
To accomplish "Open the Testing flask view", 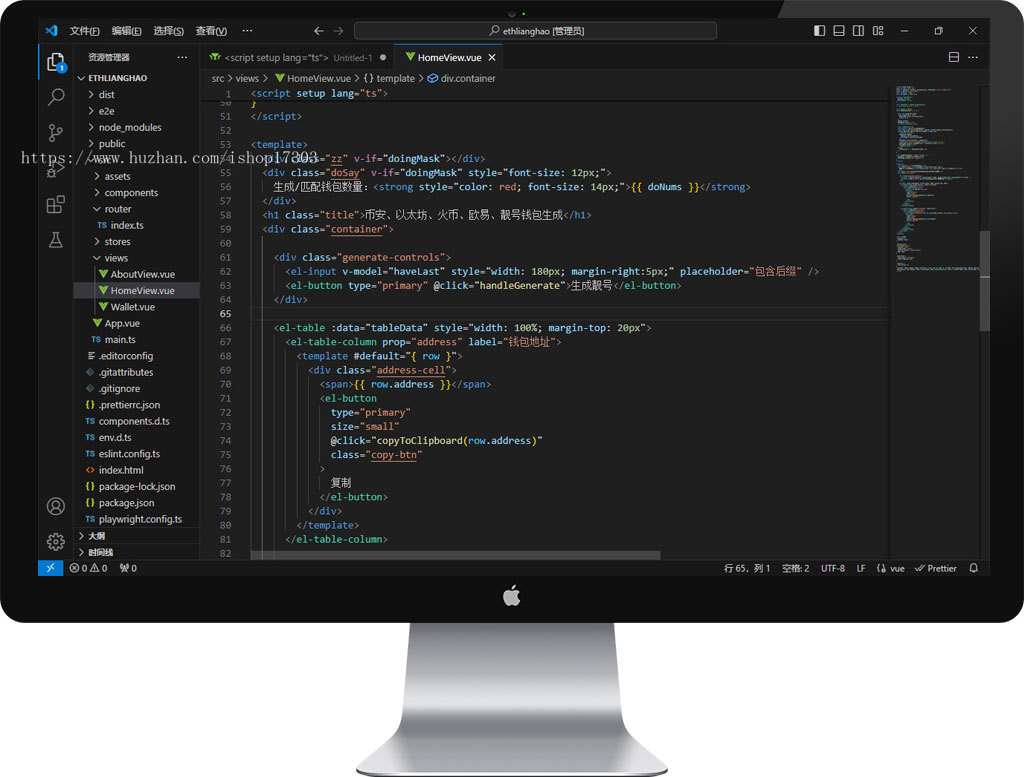I will click(x=56, y=240).
